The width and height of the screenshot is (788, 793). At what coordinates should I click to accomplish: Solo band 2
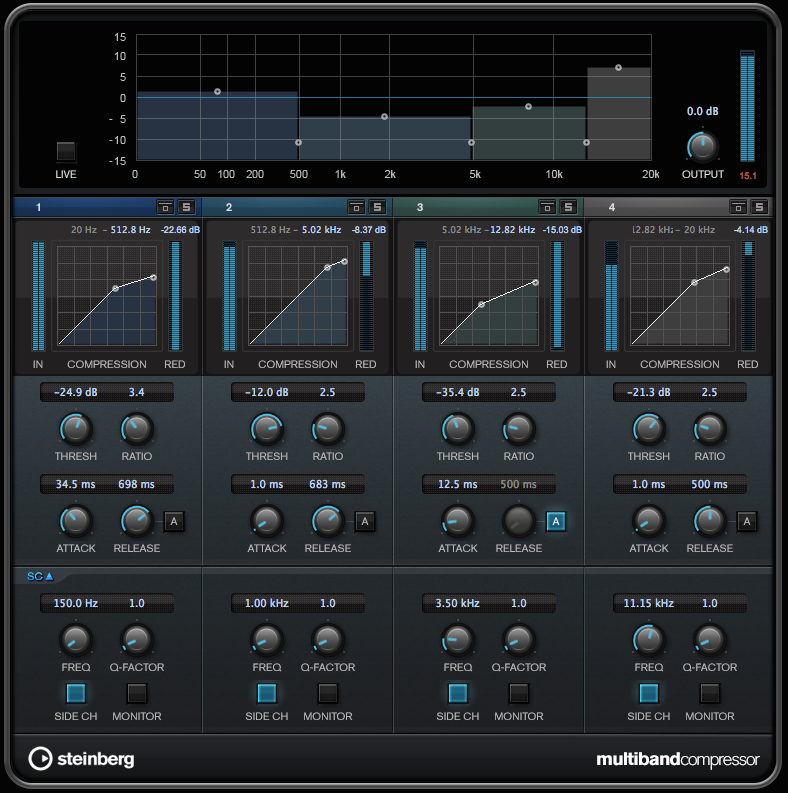point(377,207)
